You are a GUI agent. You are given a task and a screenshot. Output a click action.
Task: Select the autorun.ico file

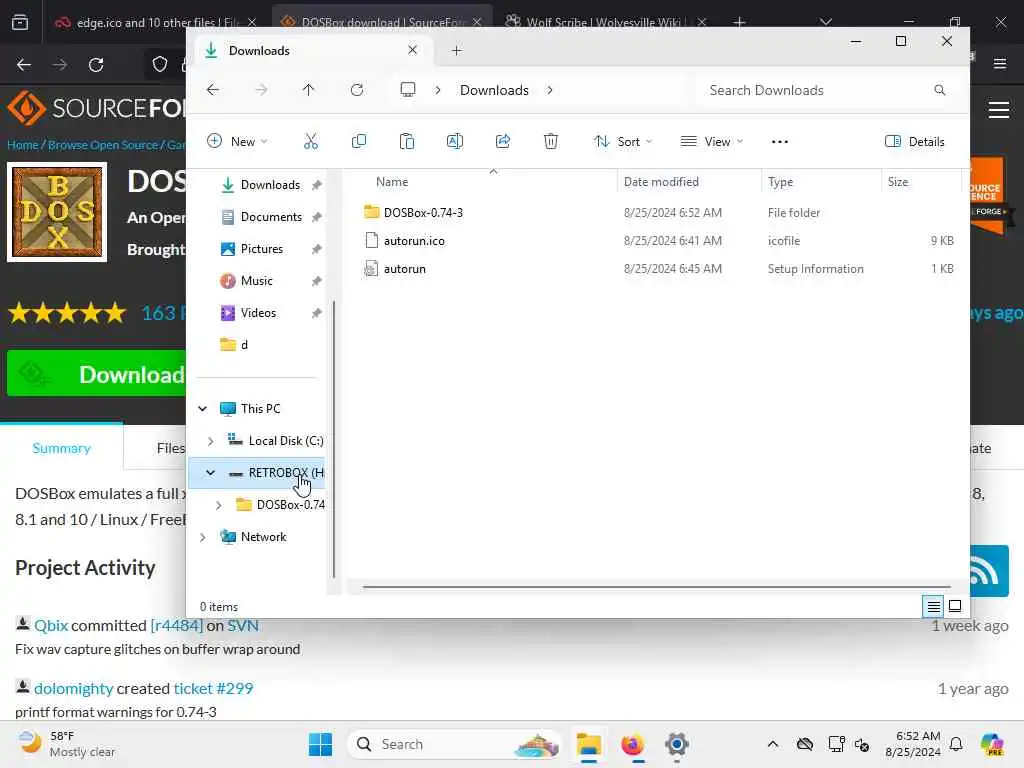coord(658,240)
